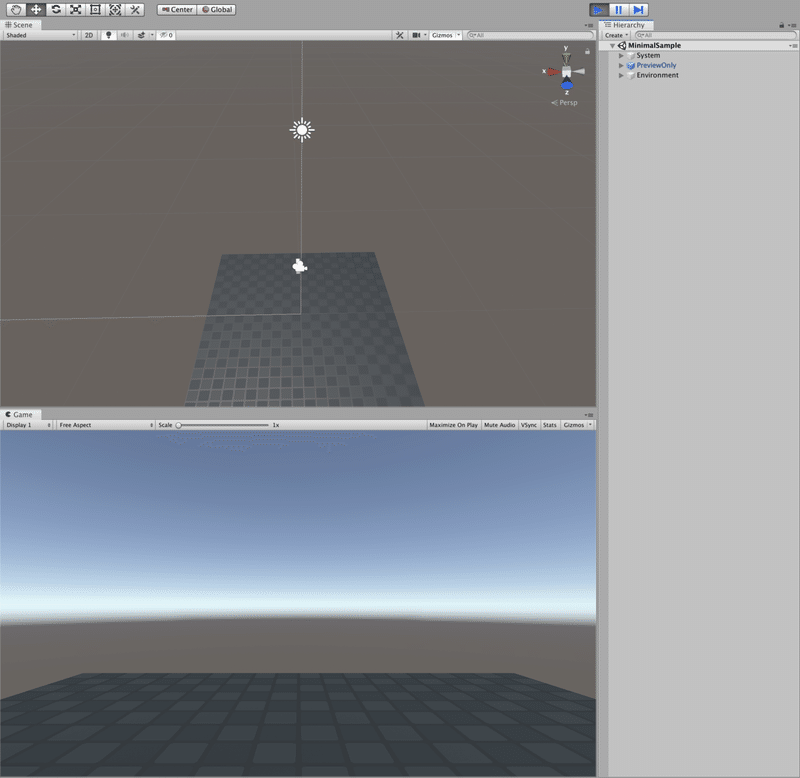Open the Shaded draw mode dropdown
Image resolution: width=800 pixels, height=778 pixels.
click(41, 35)
